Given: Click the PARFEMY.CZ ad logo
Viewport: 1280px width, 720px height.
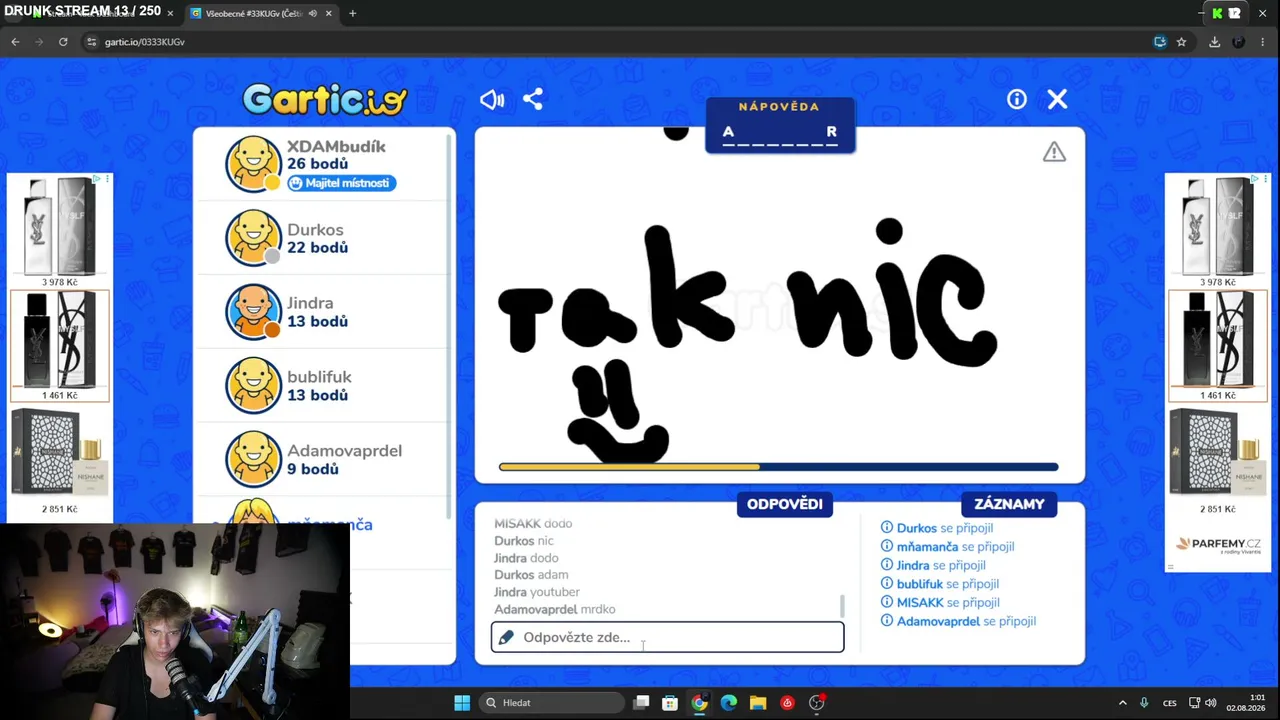Looking at the screenshot, I should (1218, 545).
